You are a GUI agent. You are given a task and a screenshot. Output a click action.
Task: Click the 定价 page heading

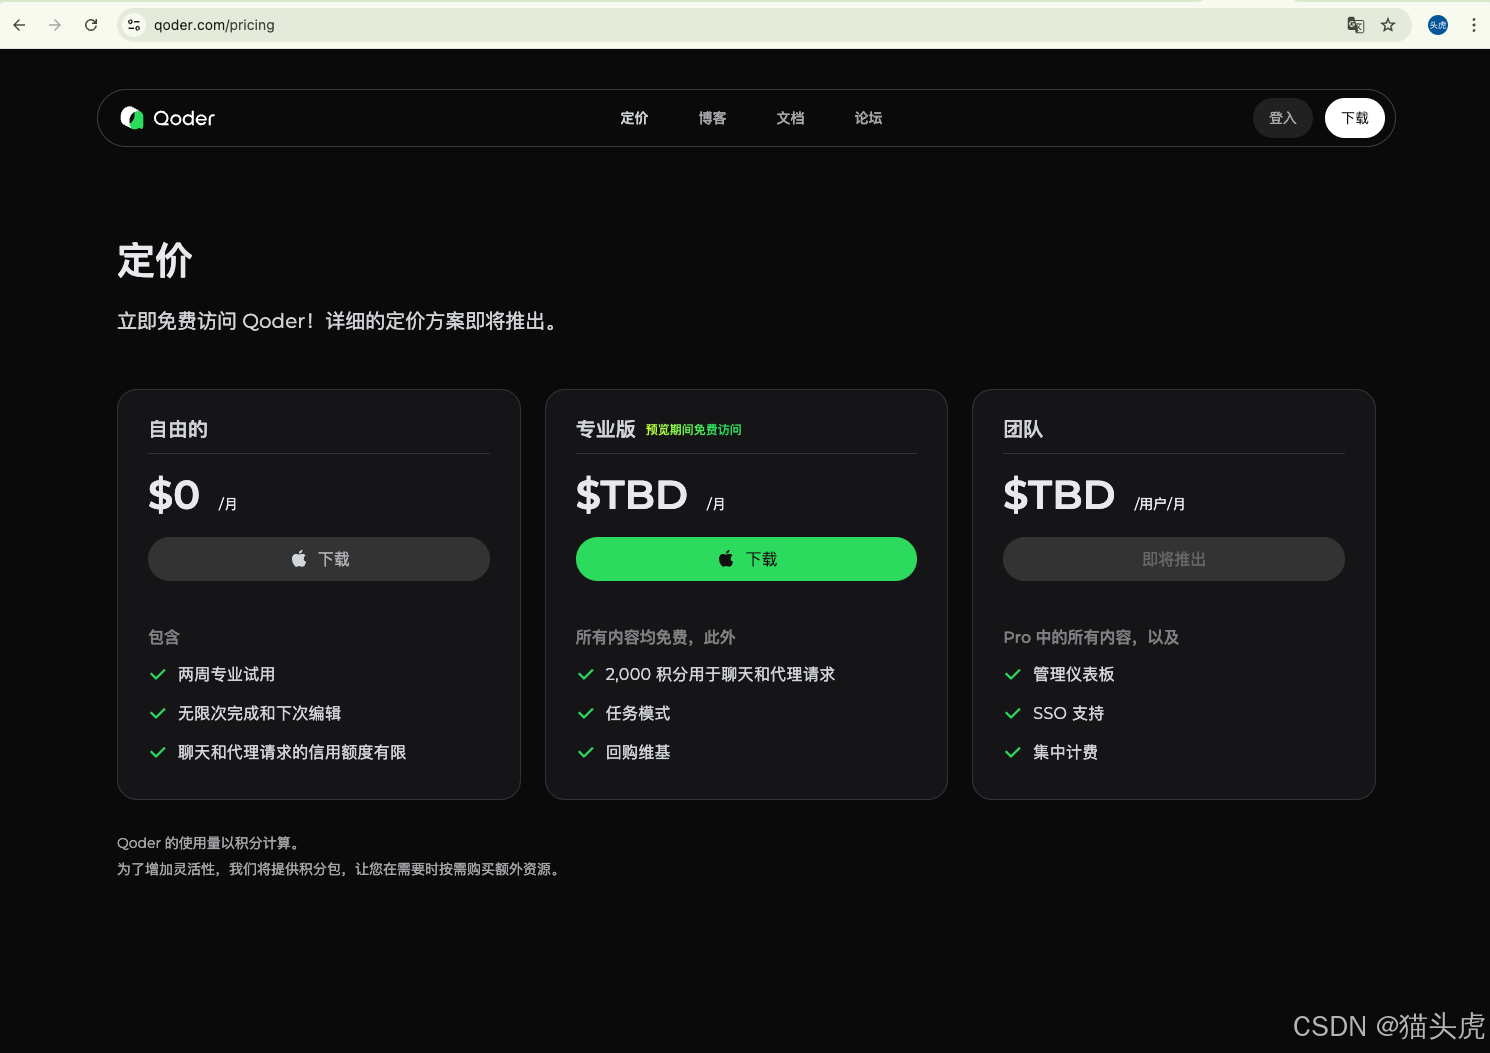tap(155, 261)
